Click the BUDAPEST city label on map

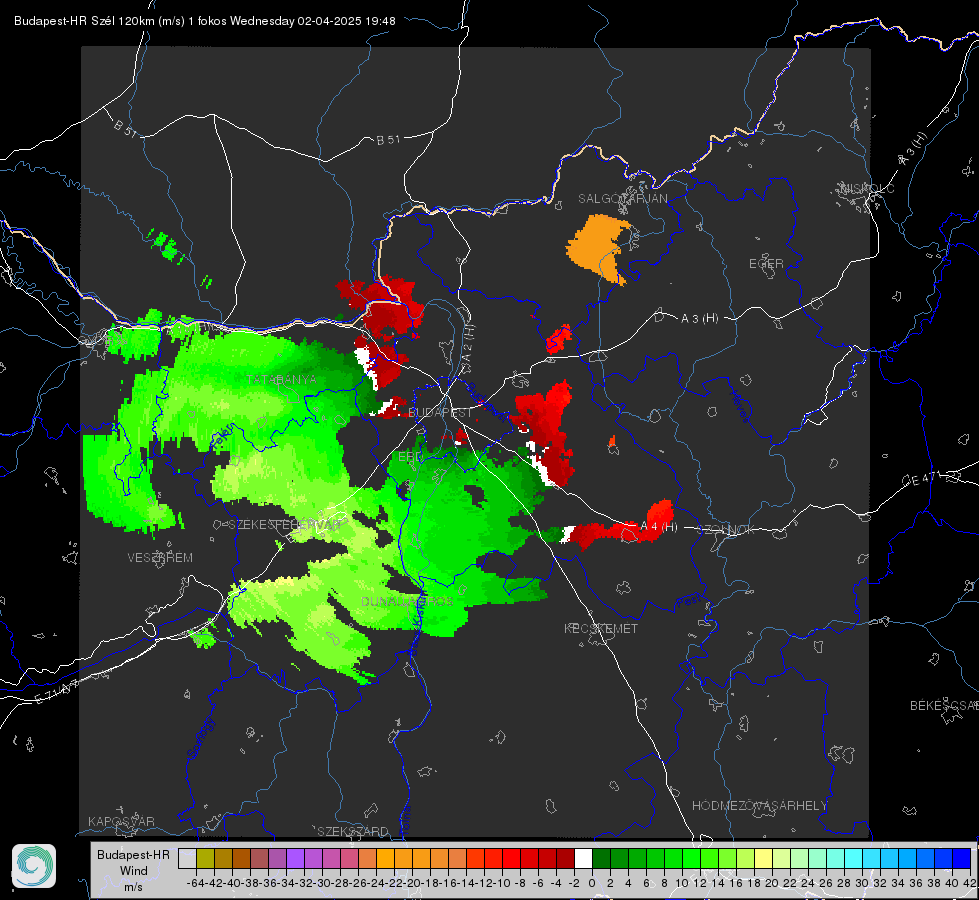pyautogui.click(x=440, y=412)
